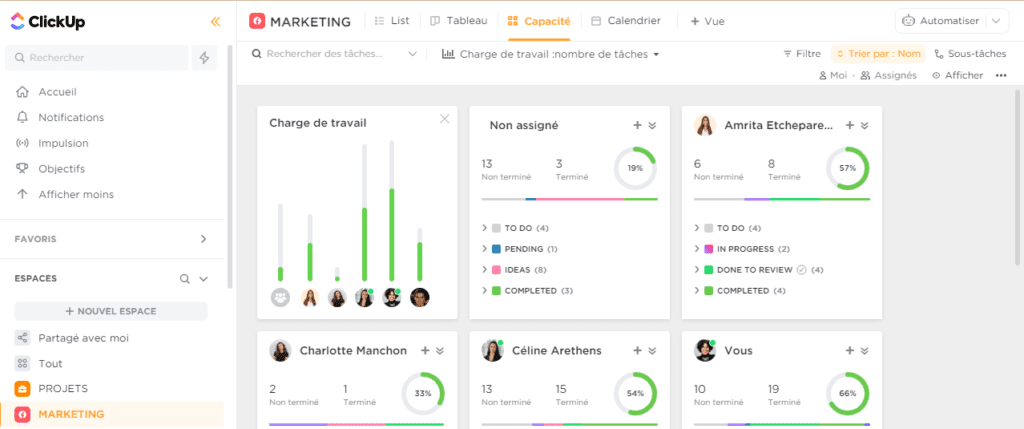This screenshot has width=1024, height=429.
Task: Click the plus icon on Non assigné card
Action: 637,125
